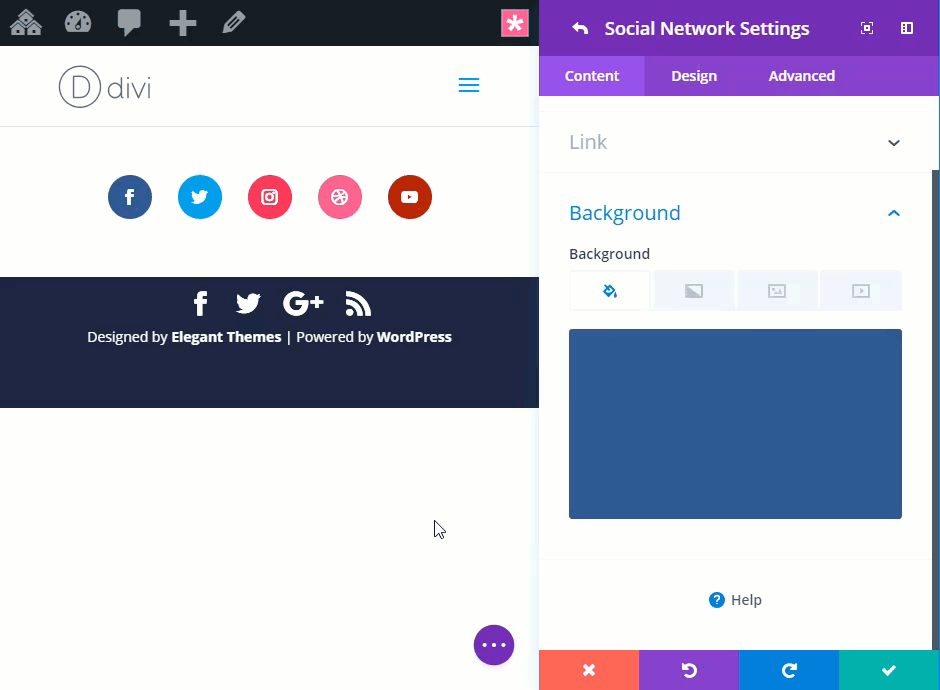The height and width of the screenshot is (690, 940).
Task: Click the Facebook social icon in the module
Action: pyautogui.click(x=130, y=197)
